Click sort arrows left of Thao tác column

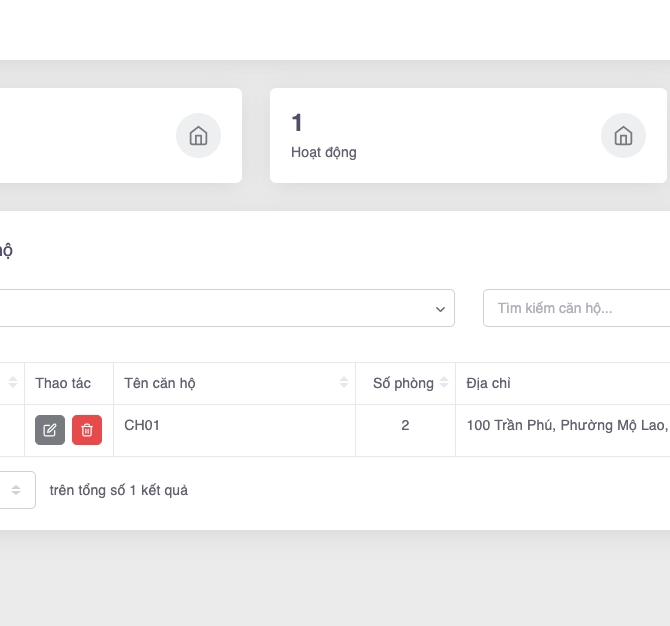14,383
